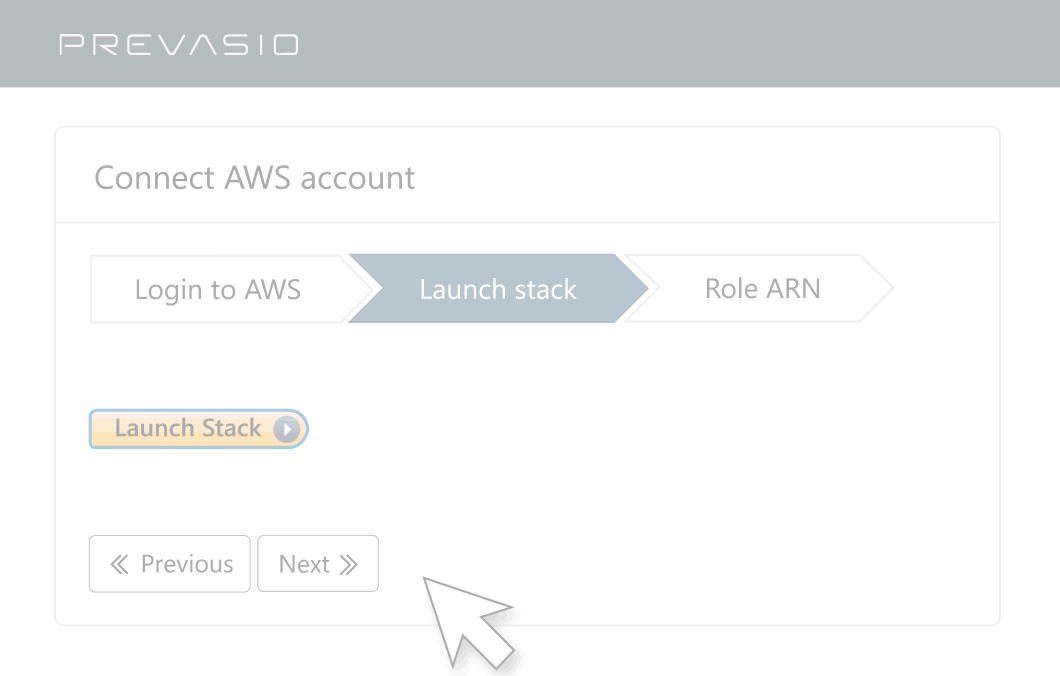1060x676 pixels.
Task: Click the double right chevron icon
Action: 348,564
